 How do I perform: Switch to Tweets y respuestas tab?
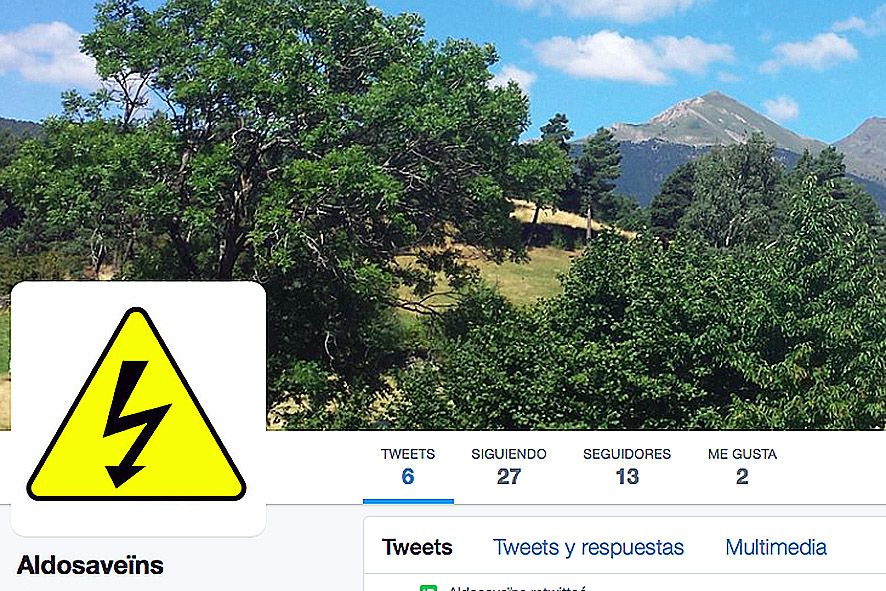(588, 547)
